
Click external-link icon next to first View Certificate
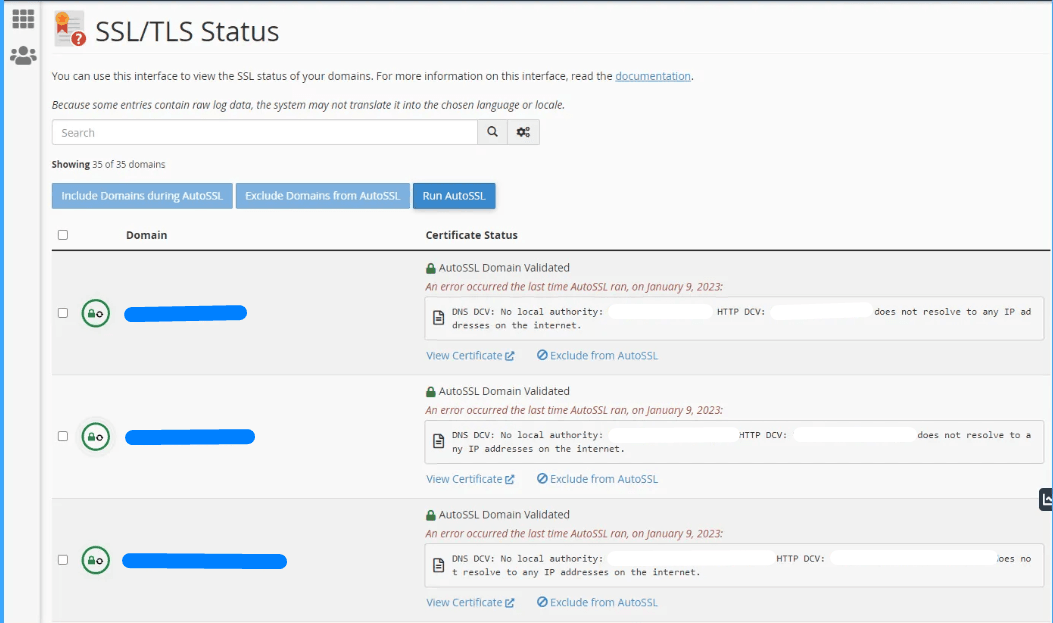pyautogui.click(x=511, y=355)
